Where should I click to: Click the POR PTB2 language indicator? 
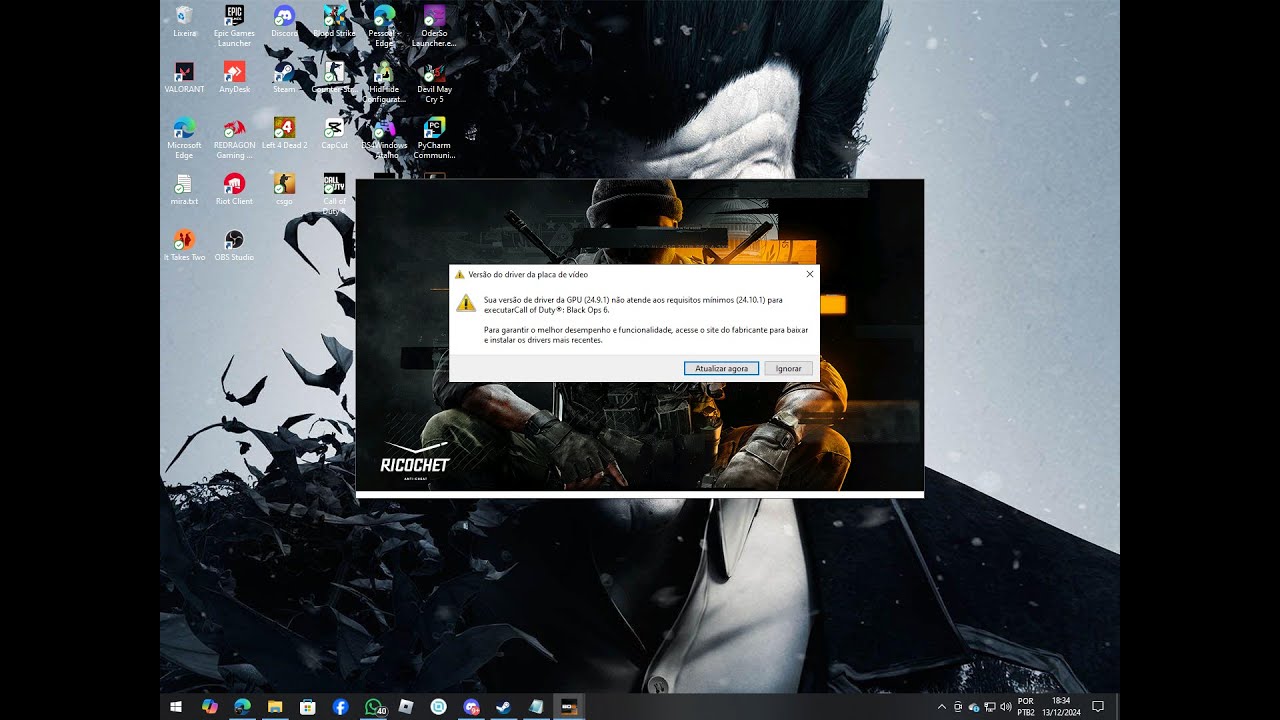coord(1026,706)
